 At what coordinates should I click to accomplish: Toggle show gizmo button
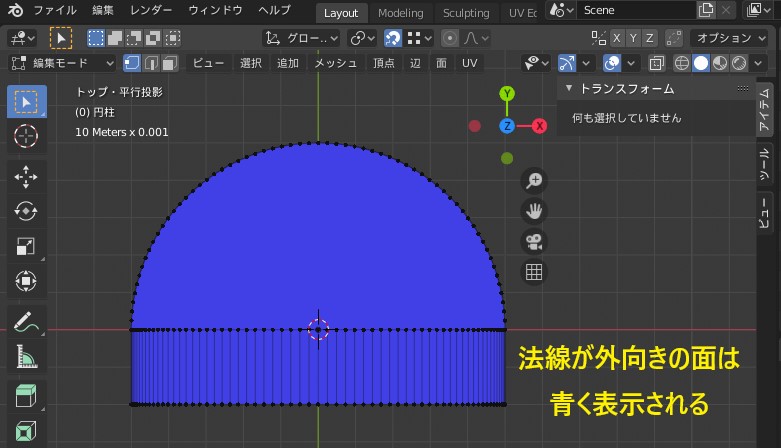pyautogui.click(x=567, y=63)
